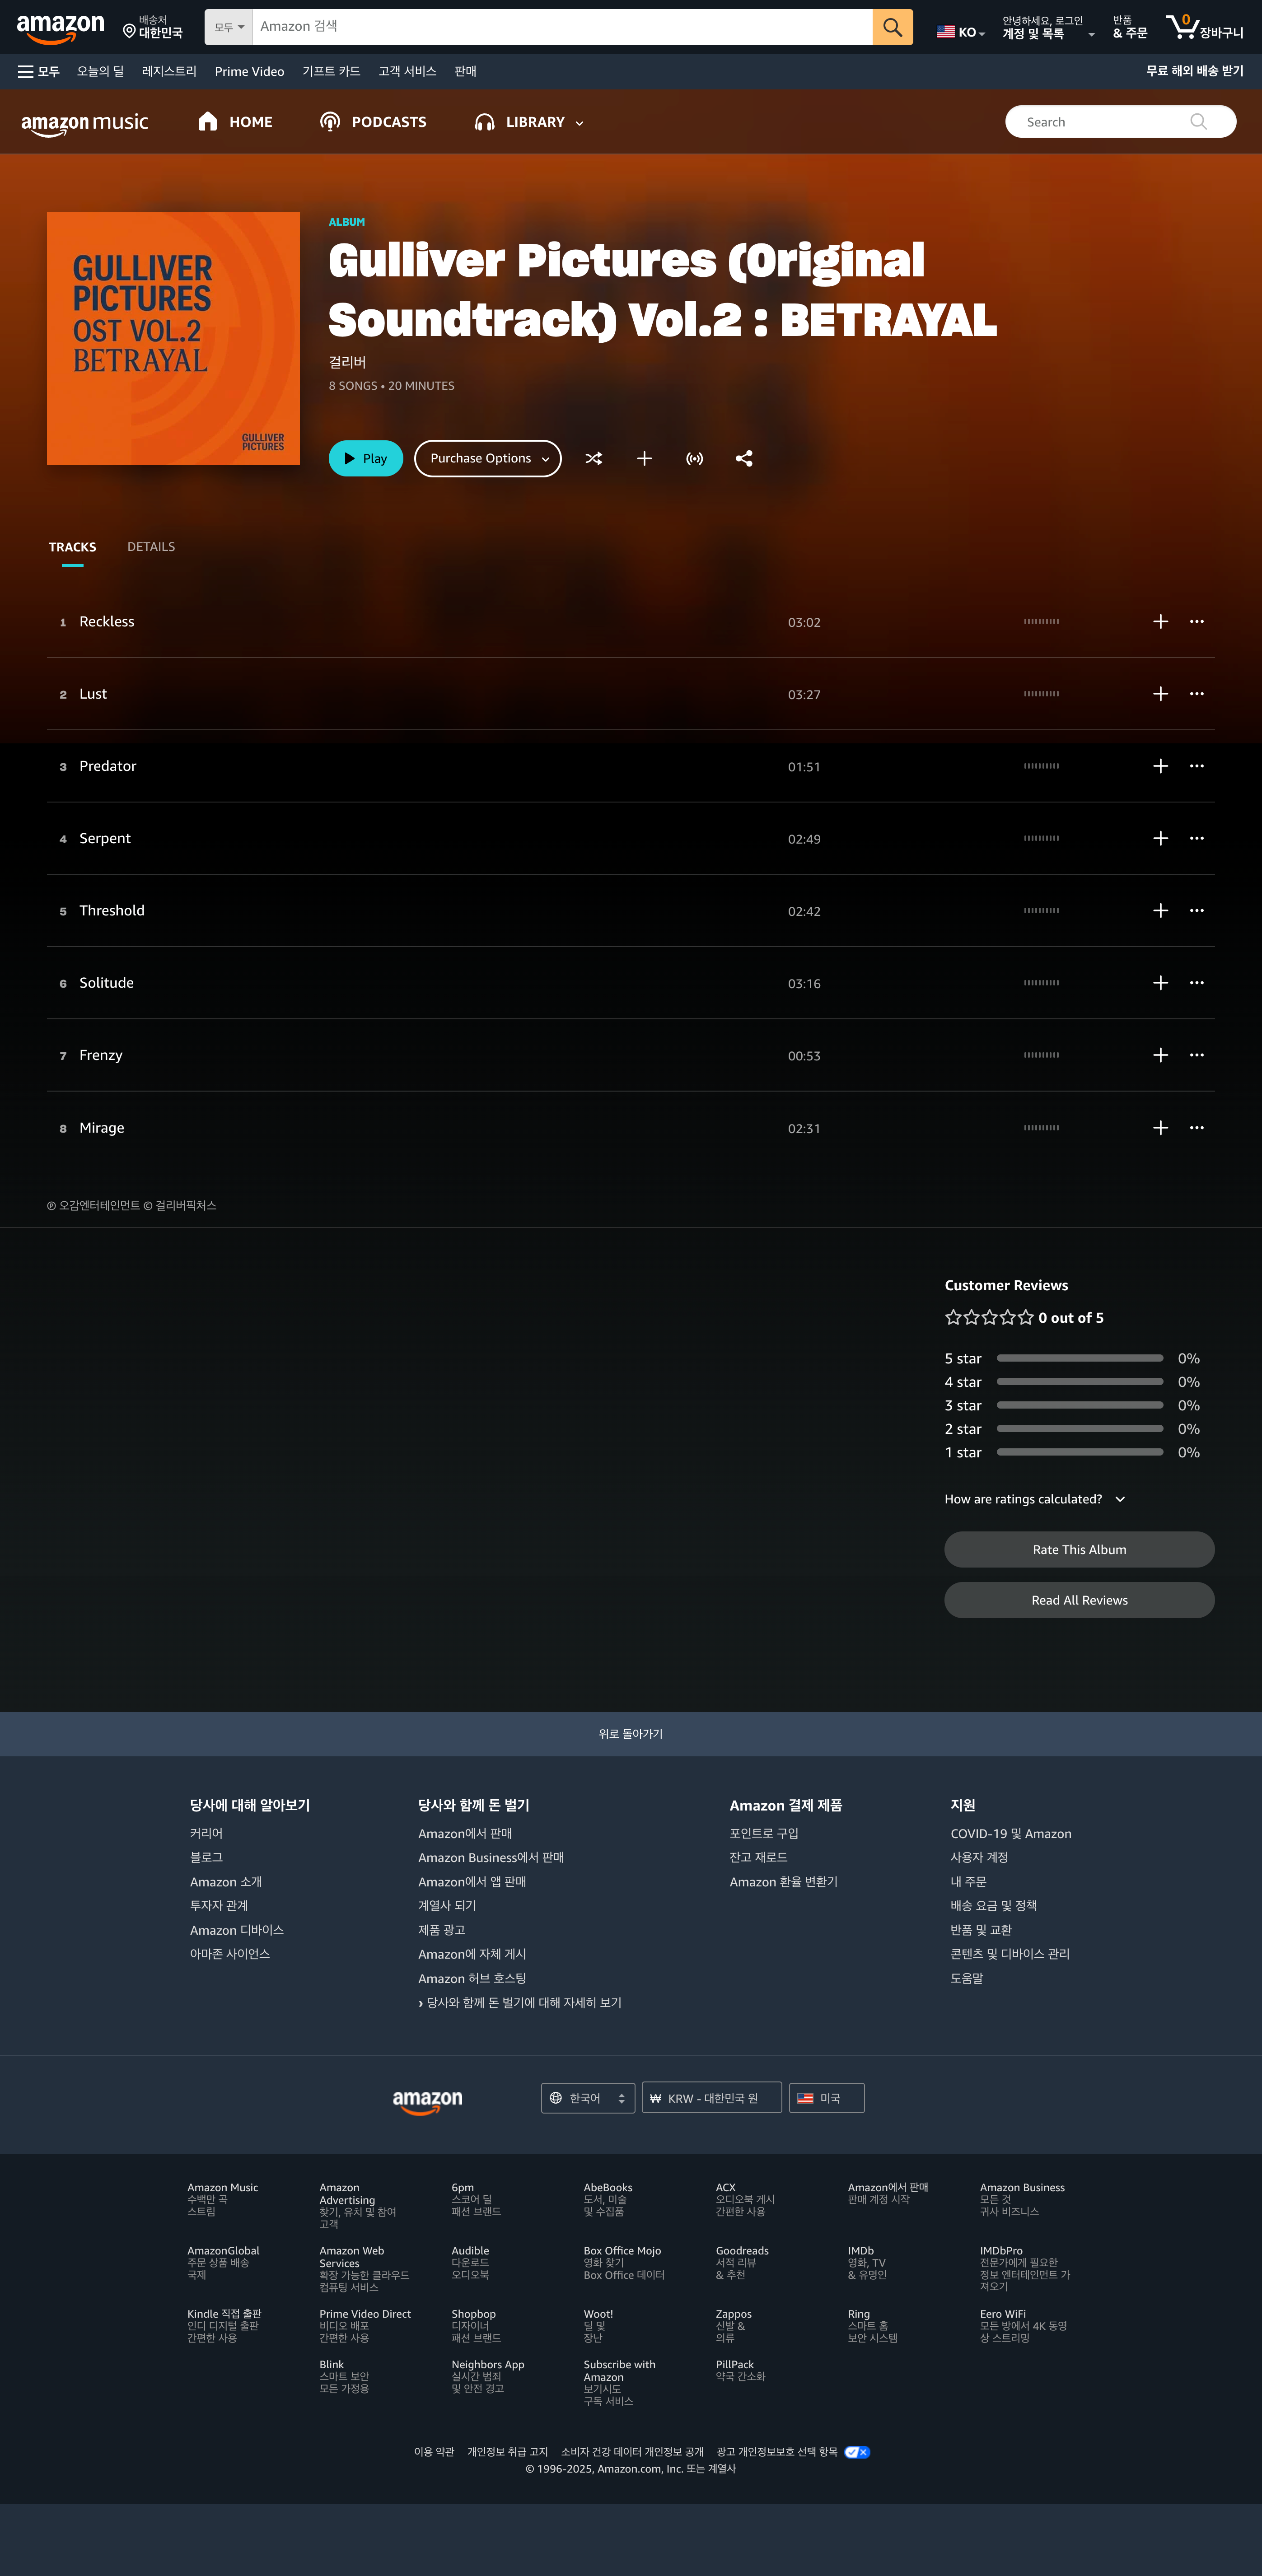Add Serpent track with plus icon
Viewport: 1262px width, 2576px height.
[x=1160, y=839]
